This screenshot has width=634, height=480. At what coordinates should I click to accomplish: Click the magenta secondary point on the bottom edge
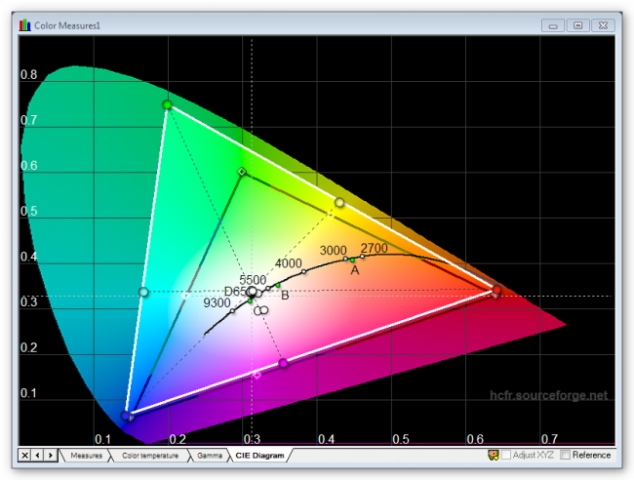[x=283, y=363]
